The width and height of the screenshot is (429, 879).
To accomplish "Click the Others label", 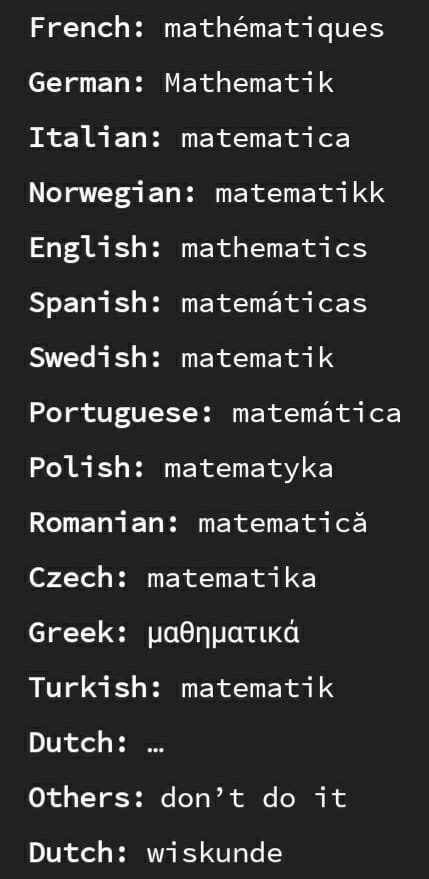I will [x=87, y=797].
